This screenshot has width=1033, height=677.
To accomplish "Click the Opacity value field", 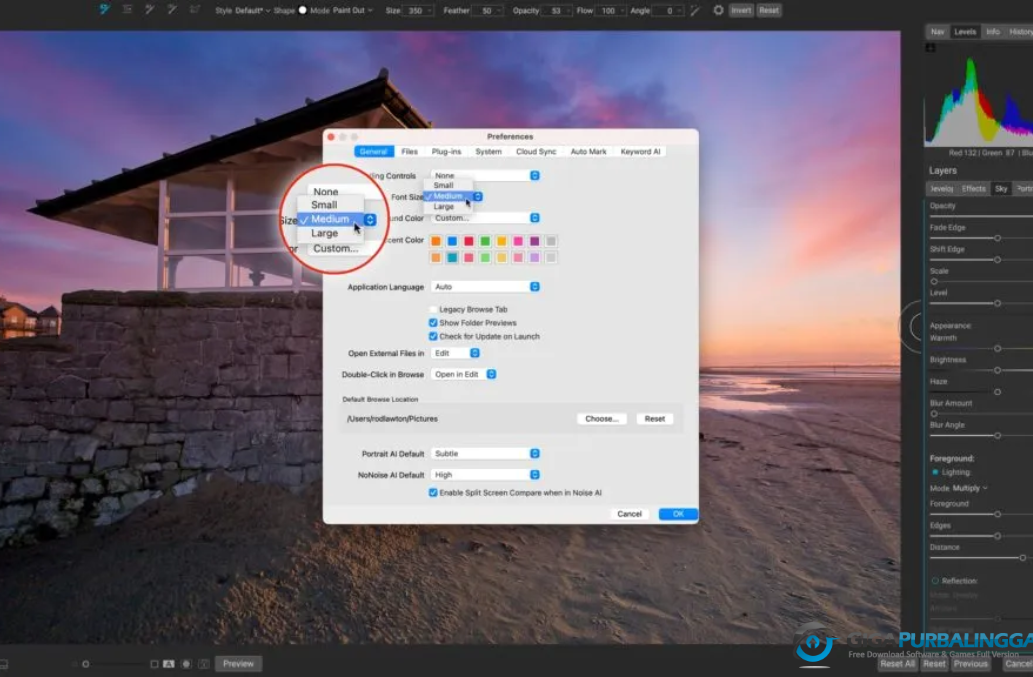I will pos(557,11).
